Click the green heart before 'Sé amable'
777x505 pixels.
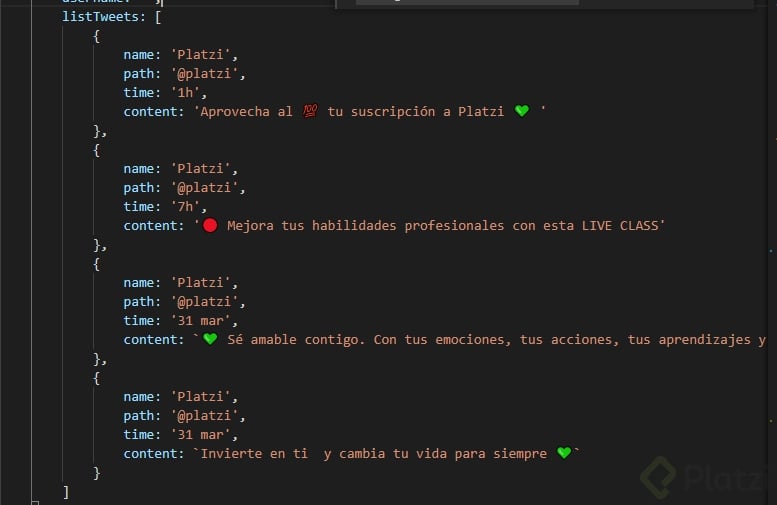[210, 339]
